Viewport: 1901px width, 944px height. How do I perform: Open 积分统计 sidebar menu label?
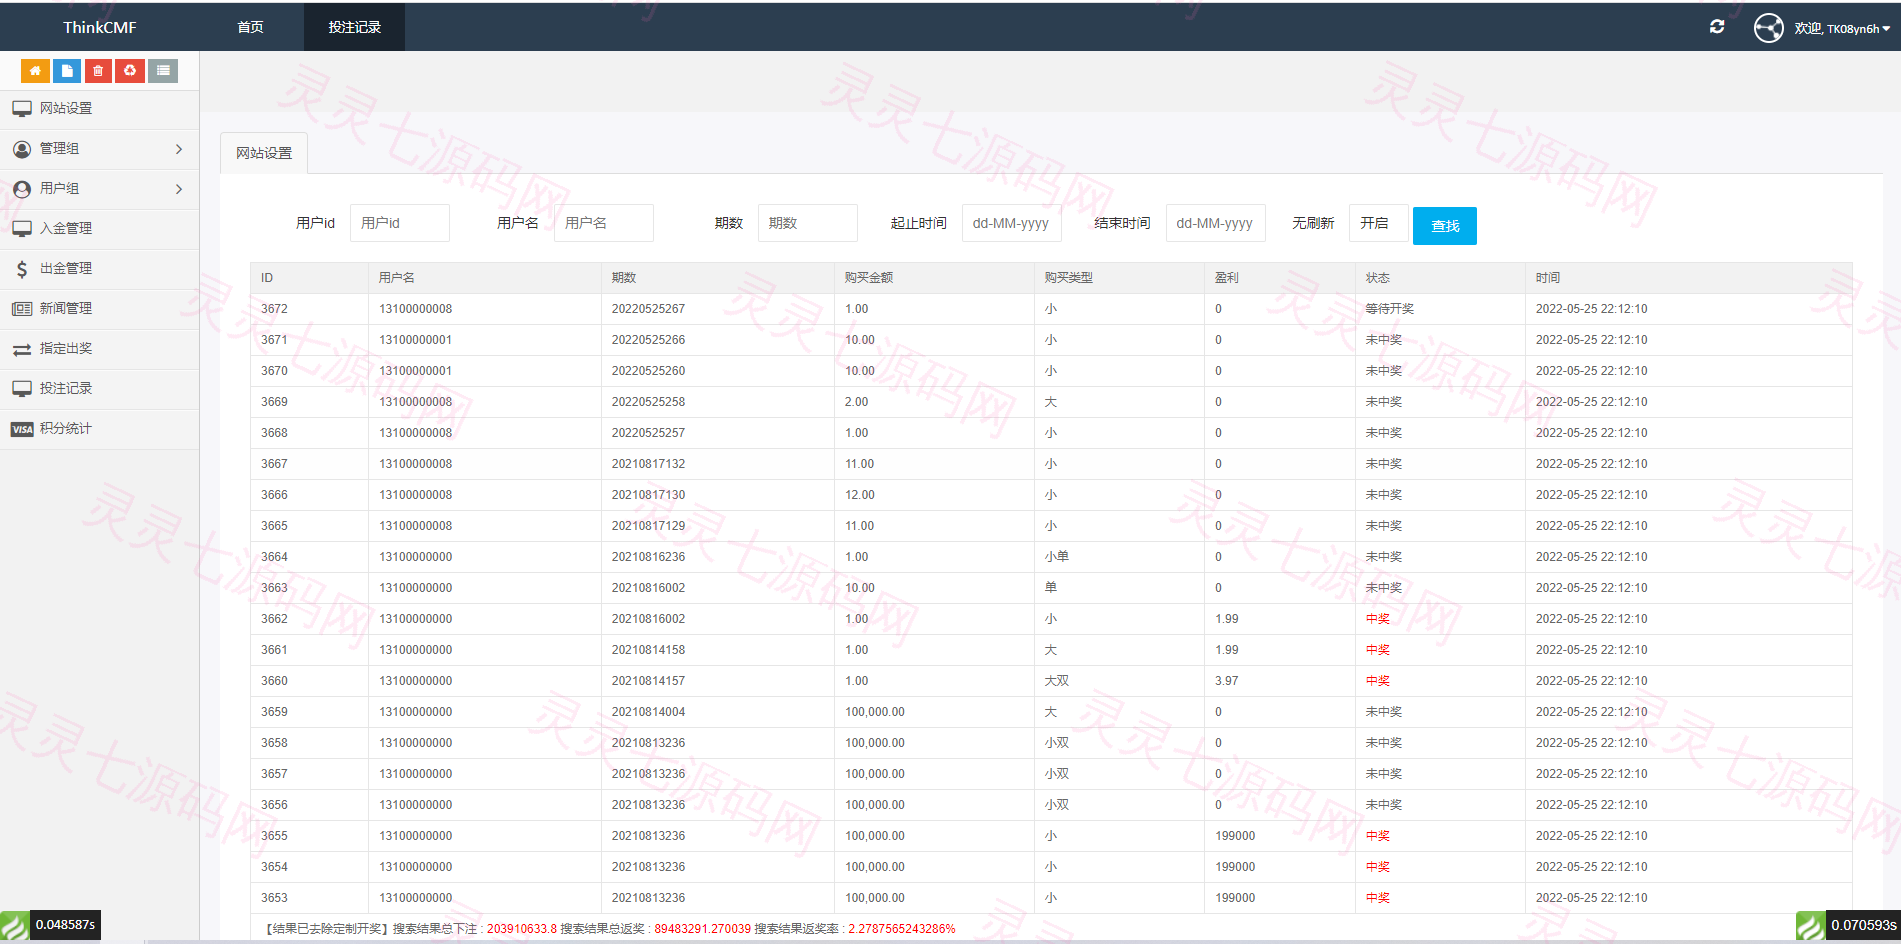pyautogui.click(x=66, y=428)
